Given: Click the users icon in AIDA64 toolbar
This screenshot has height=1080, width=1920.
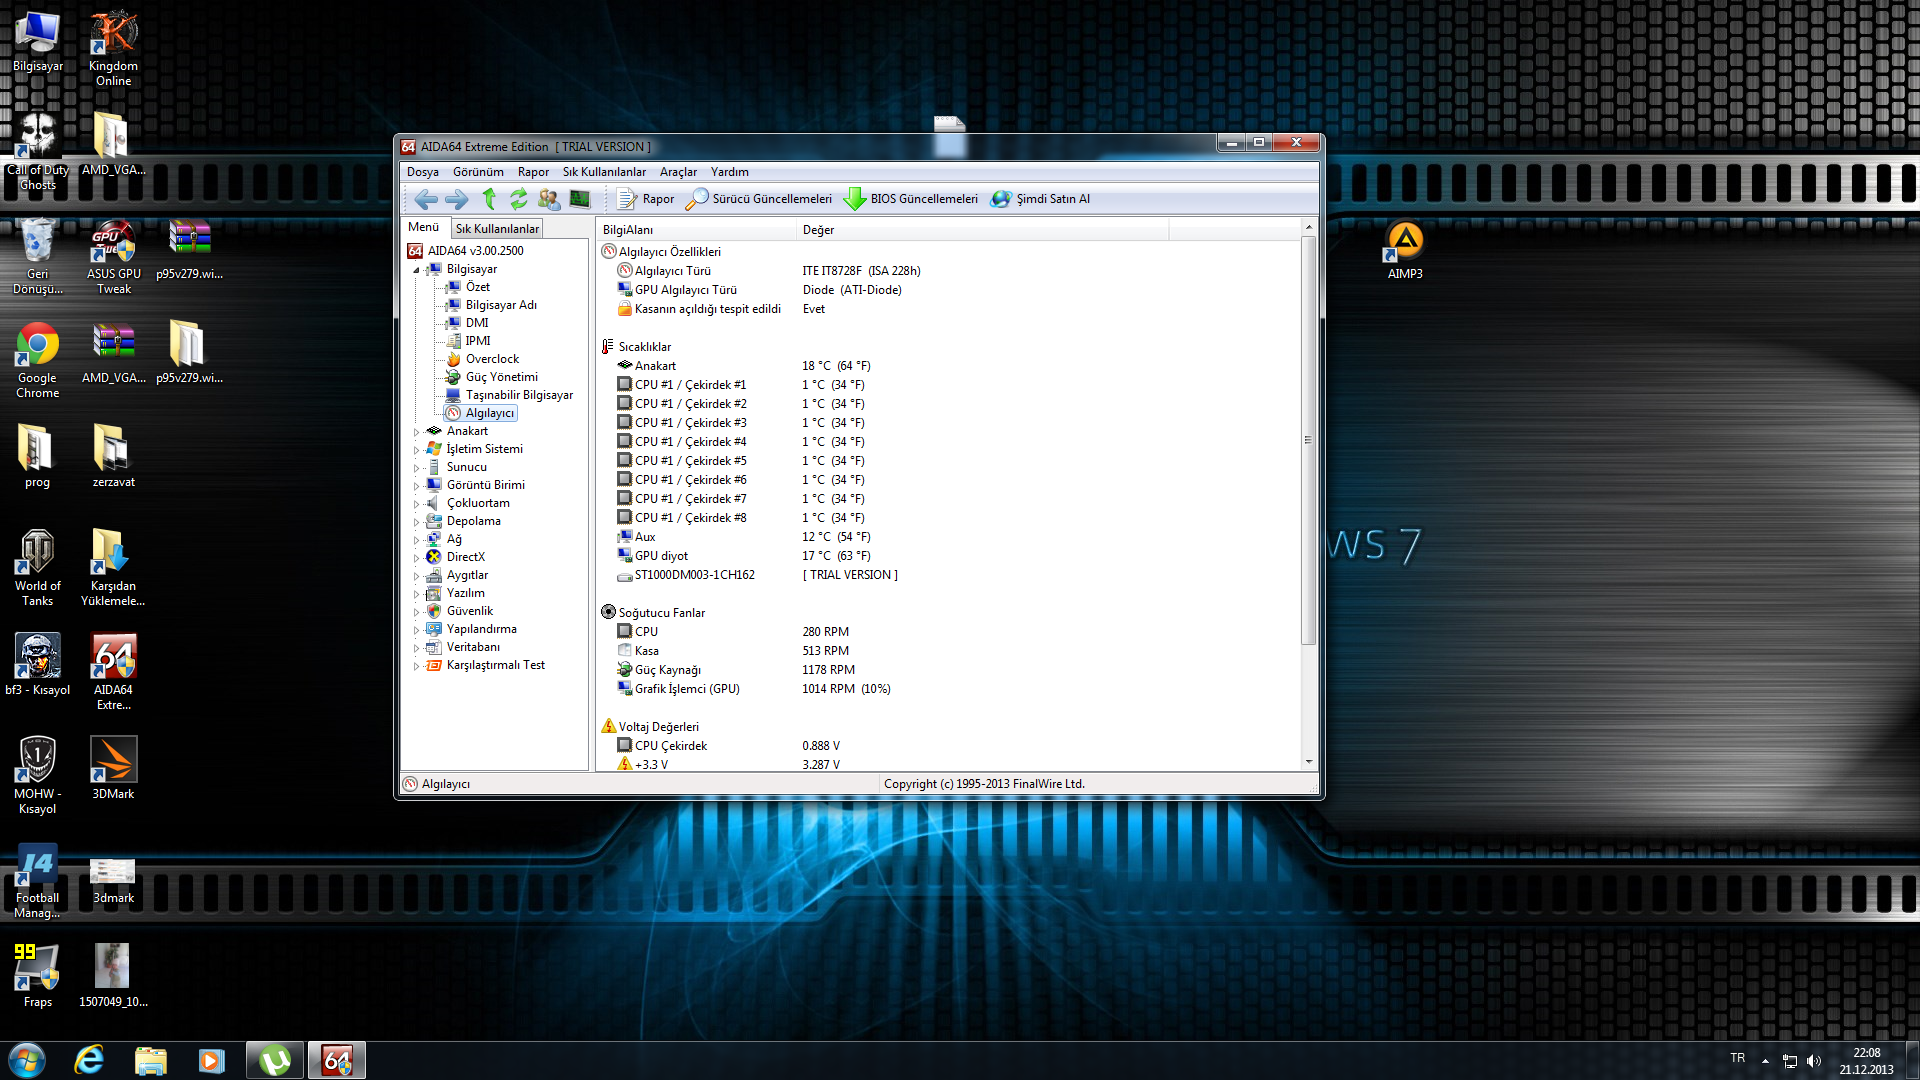Looking at the screenshot, I should (x=549, y=199).
